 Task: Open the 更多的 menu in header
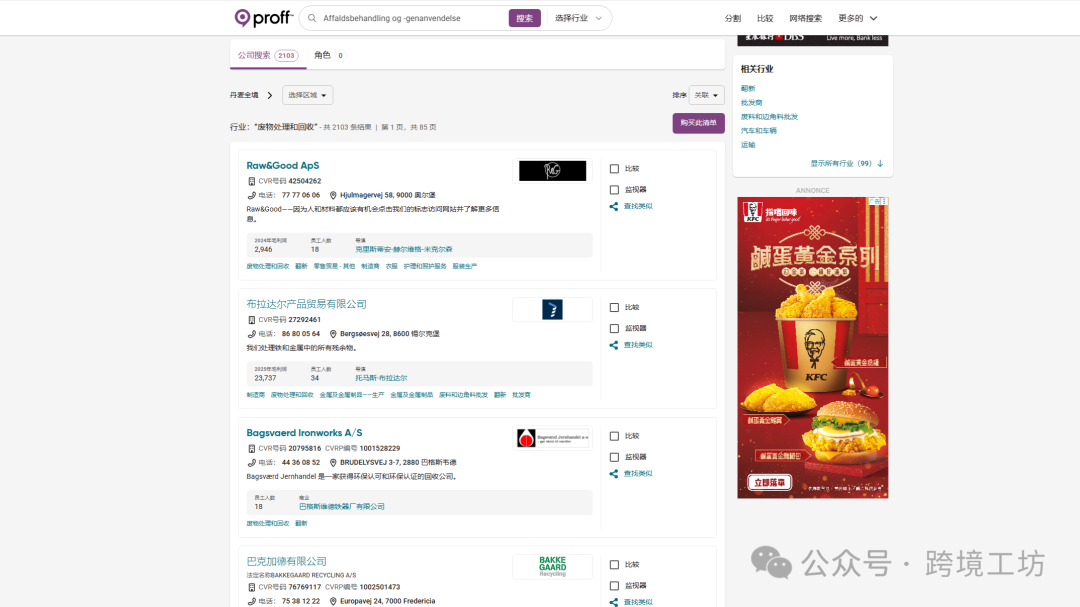pos(857,18)
